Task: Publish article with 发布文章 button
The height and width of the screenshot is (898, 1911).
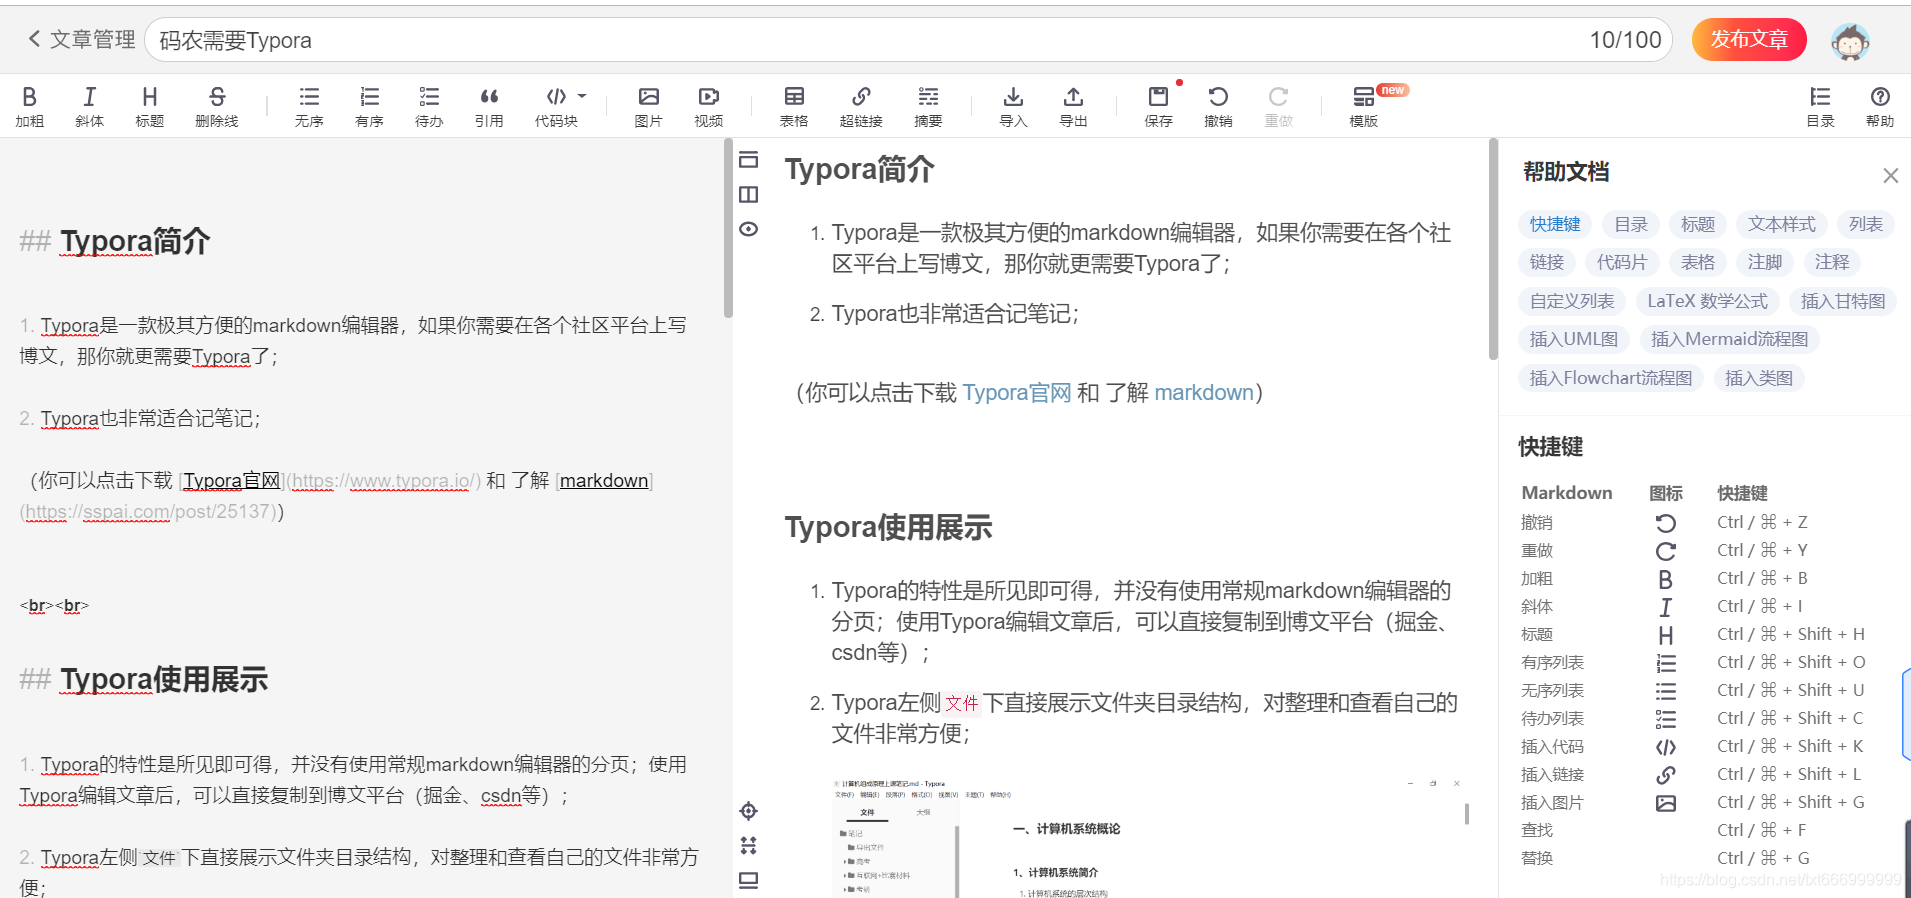Action: [1749, 39]
